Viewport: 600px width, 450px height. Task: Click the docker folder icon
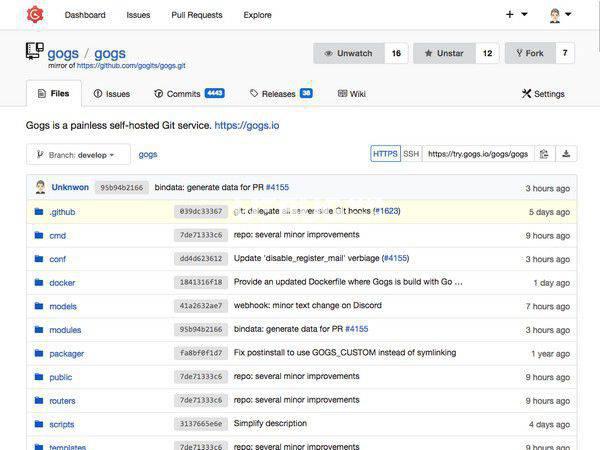pyautogui.click(x=39, y=282)
